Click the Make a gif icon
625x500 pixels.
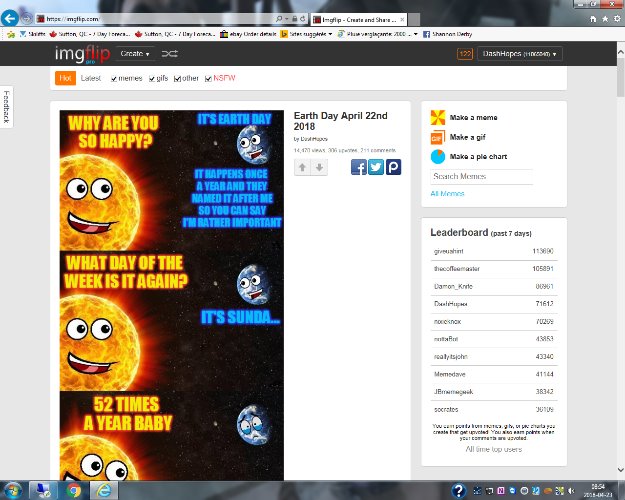point(438,137)
